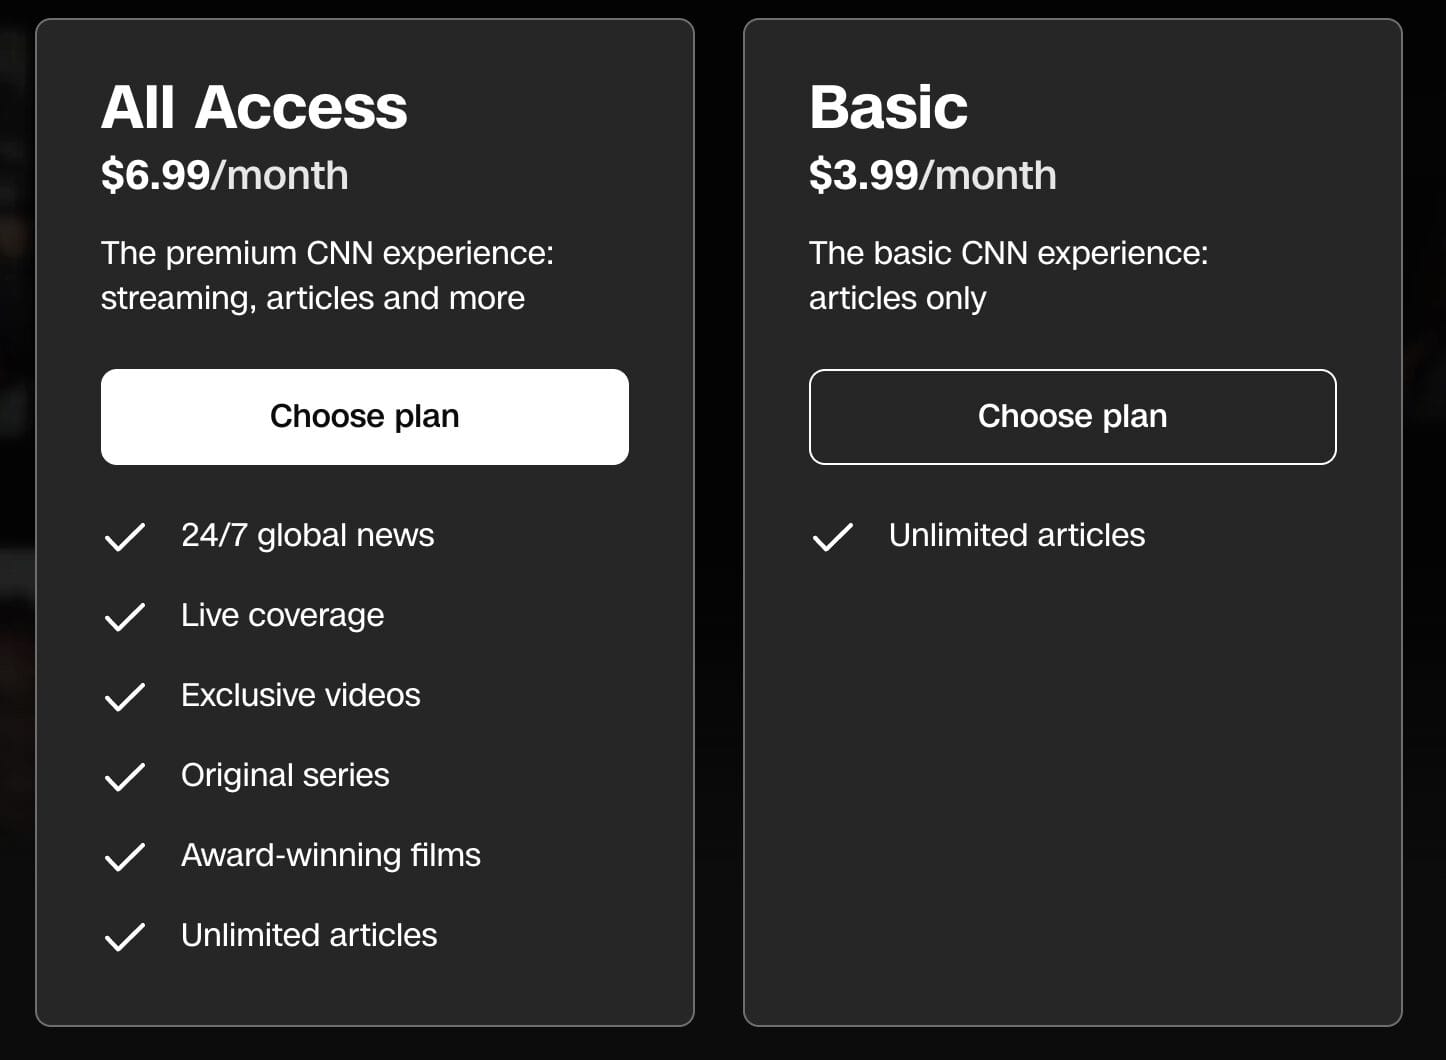Click the All Access plan's Unlimited articles checkmark

124,937
